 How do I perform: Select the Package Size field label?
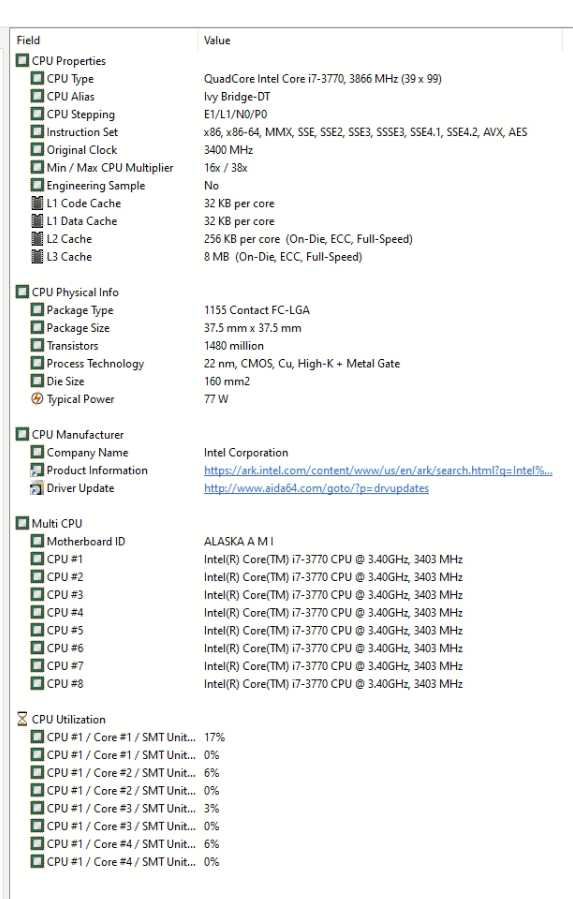click(x=78, y=327)
